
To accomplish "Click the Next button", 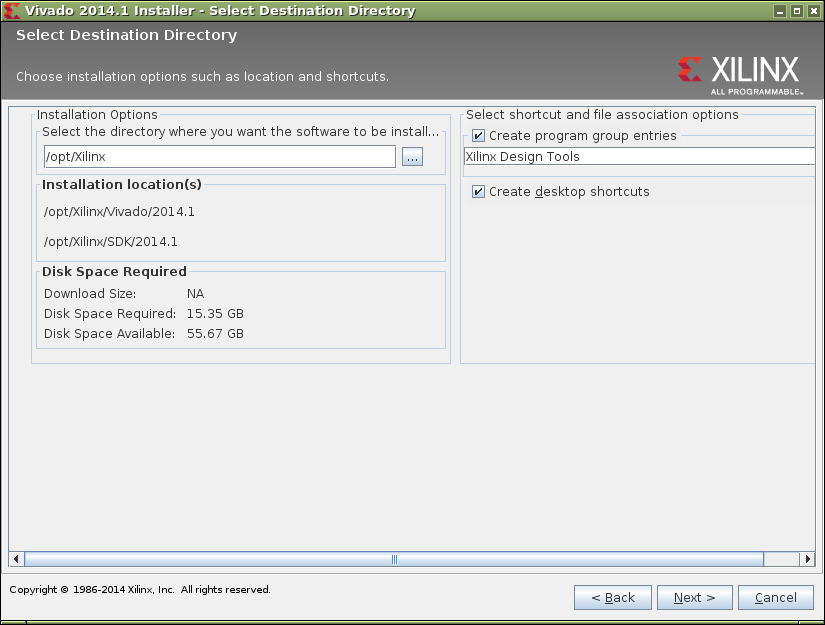I will (x=695, y=598).
